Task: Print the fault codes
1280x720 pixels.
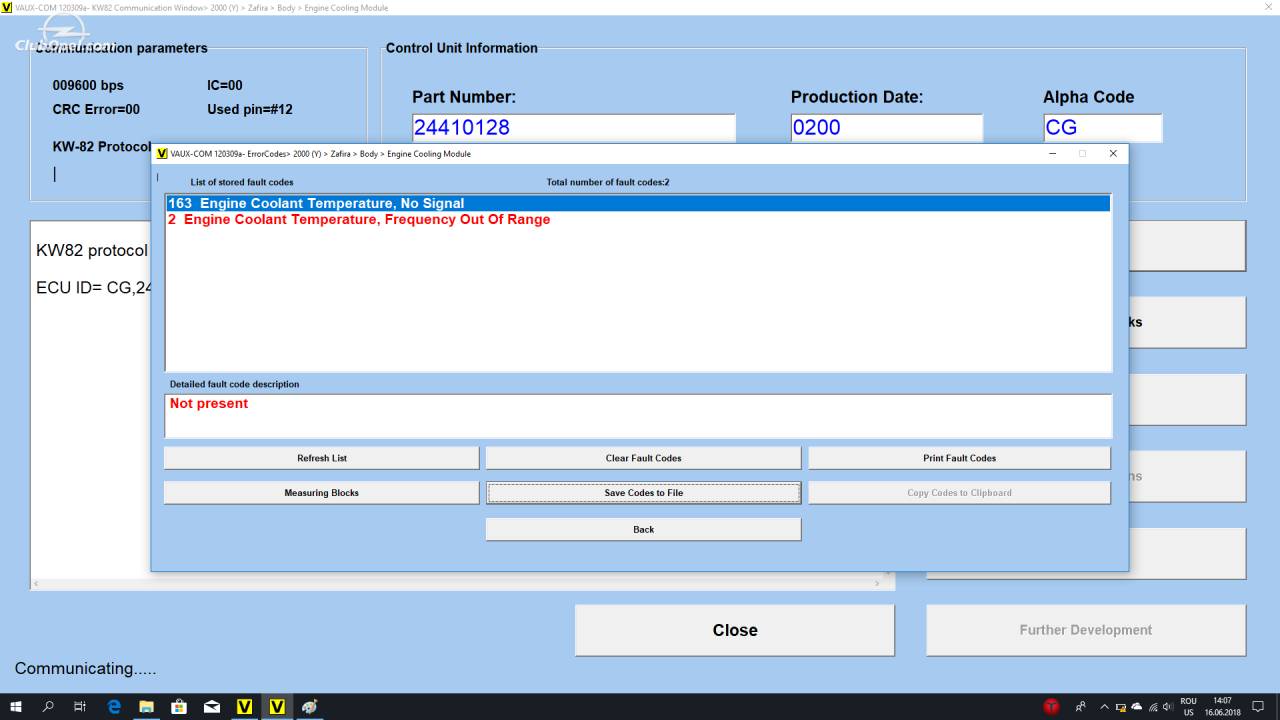Action: click(x=959, y=458)
